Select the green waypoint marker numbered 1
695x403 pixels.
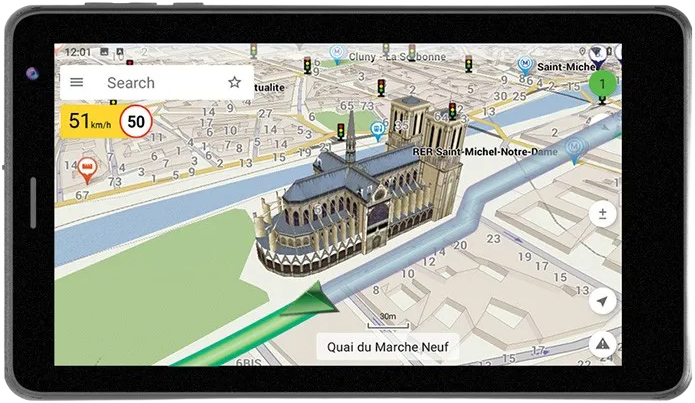click(602, 84)
